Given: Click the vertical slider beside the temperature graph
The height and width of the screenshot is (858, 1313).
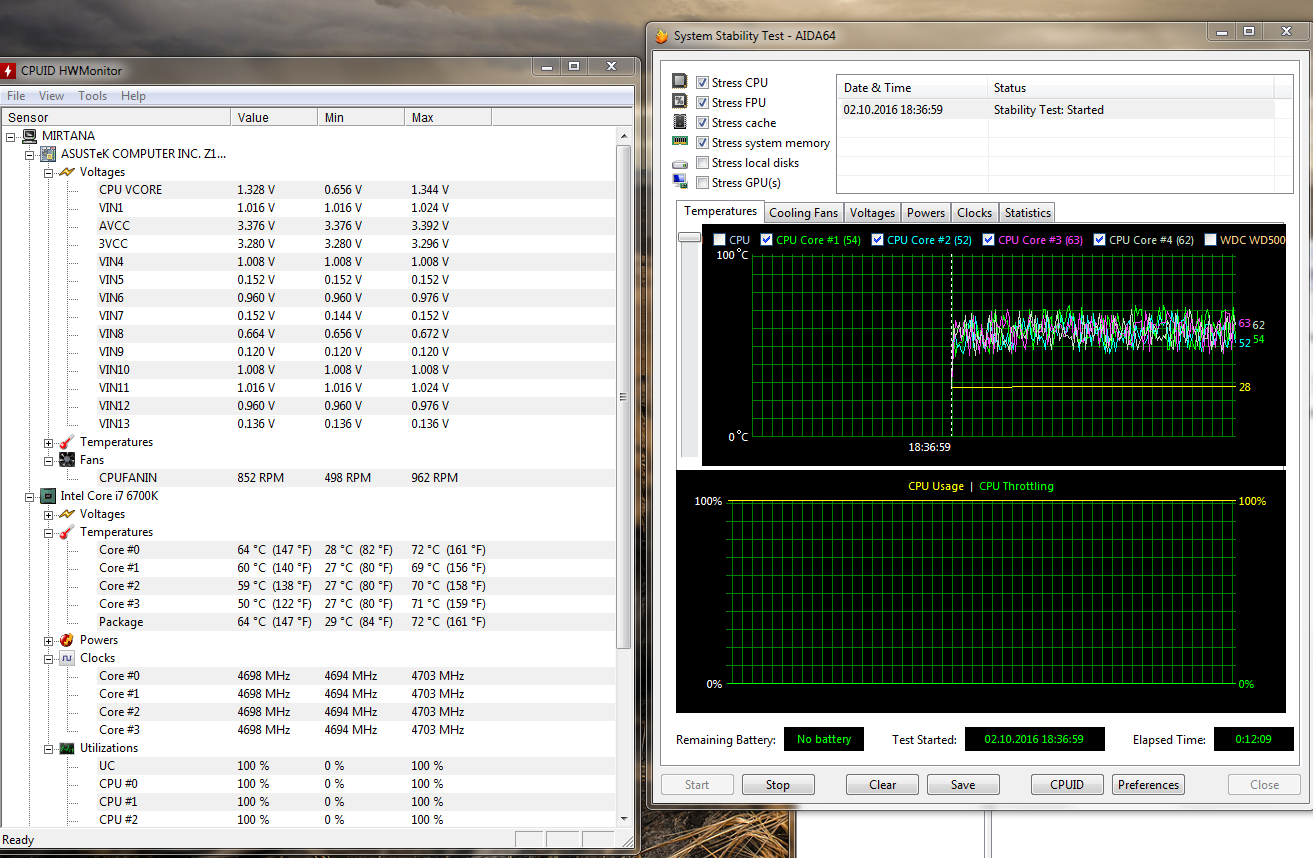Looking at the screenshot, I should (x=690, y=238).
